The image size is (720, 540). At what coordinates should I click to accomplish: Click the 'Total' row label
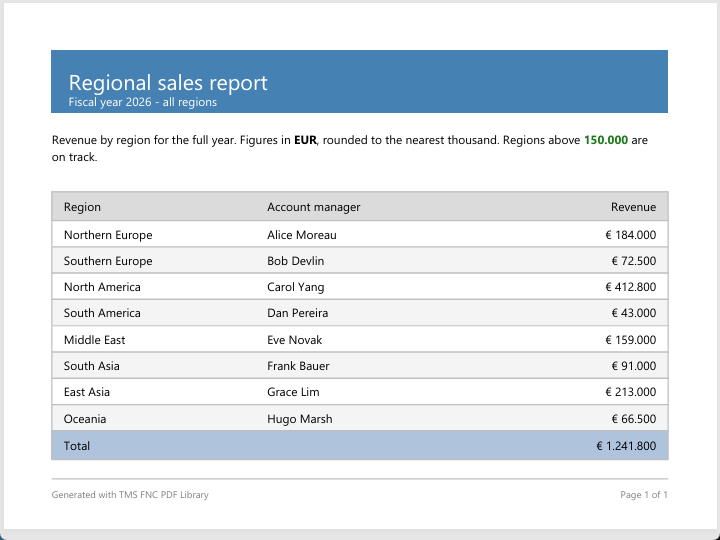click(x=77, y=446)
